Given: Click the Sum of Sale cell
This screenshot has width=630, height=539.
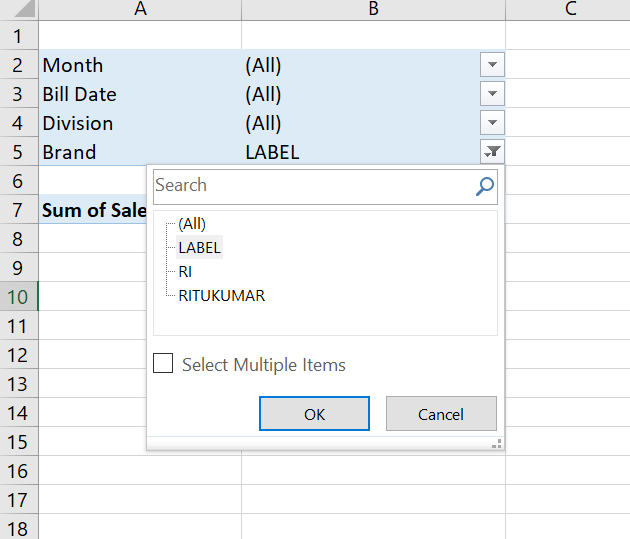Looking at the screenshot, I should coord(93,210).
